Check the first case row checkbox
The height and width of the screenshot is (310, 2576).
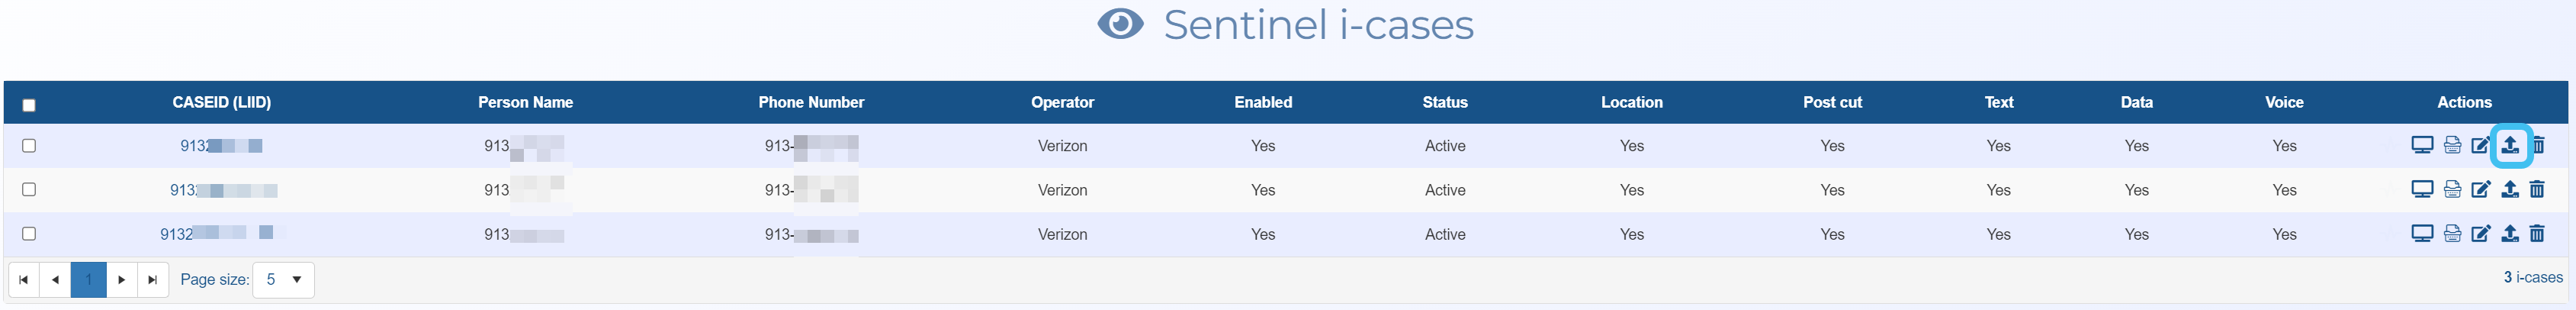(29, 146)
